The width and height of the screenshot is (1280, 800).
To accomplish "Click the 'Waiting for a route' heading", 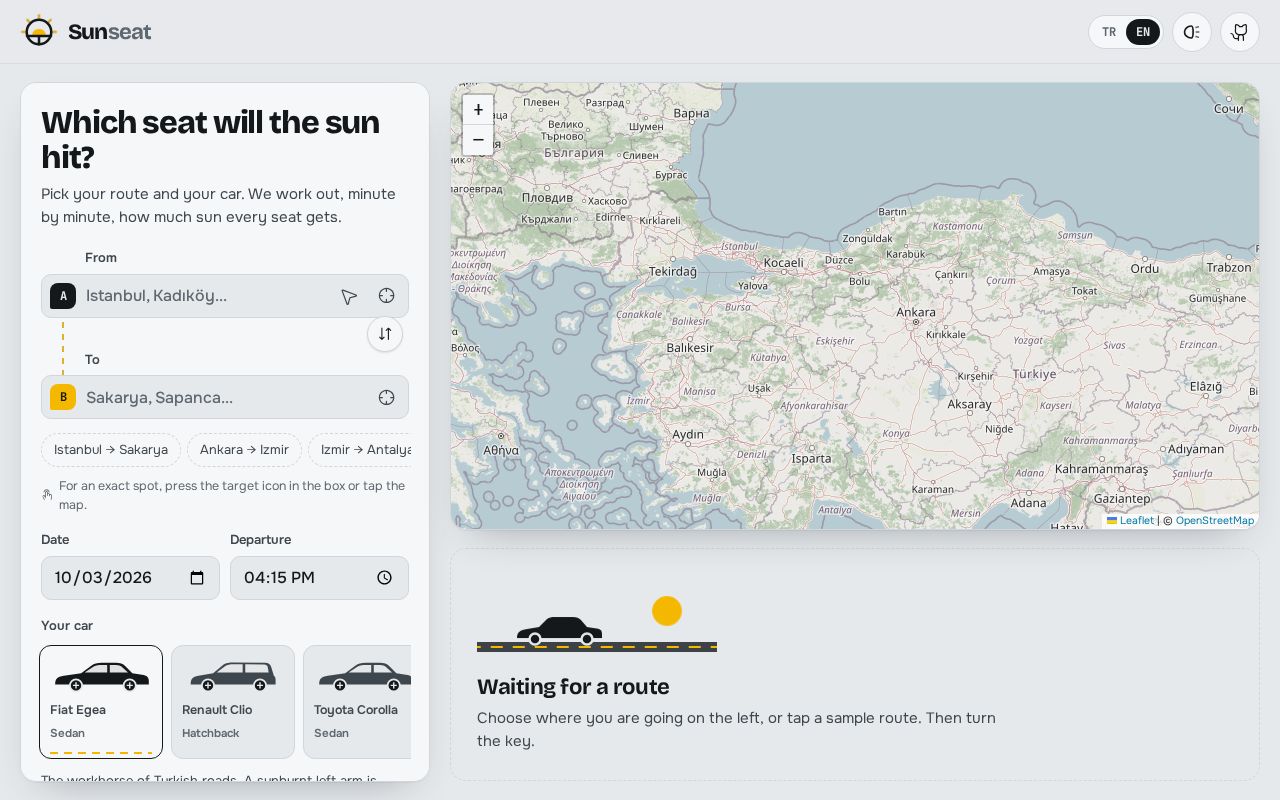I will pyautogui.click(x=573, y=687).
